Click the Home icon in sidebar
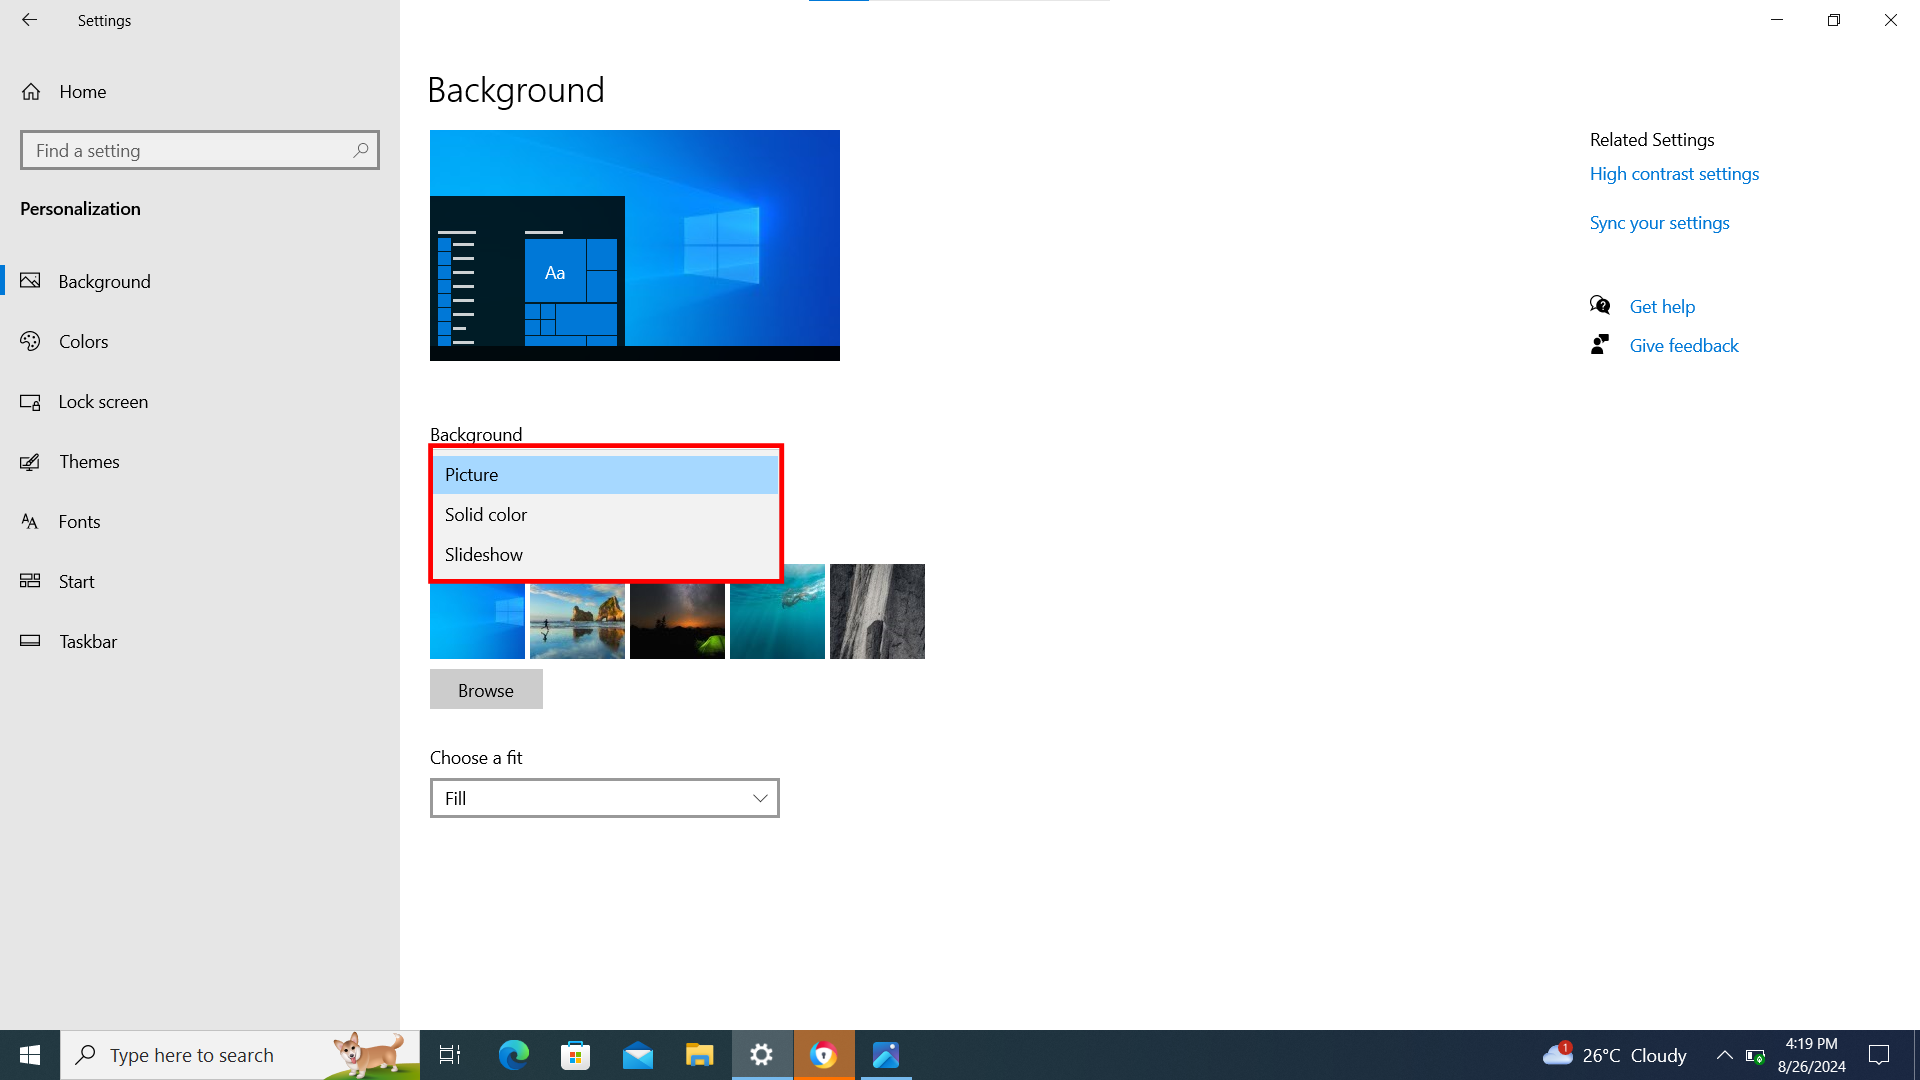Viewport: 1920px width, 1080px height. click(31, 92)
